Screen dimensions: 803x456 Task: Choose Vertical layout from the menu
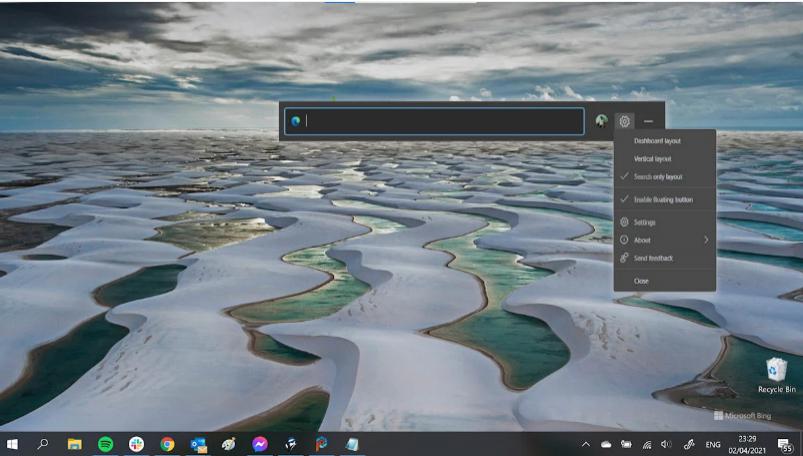(652, 159)
